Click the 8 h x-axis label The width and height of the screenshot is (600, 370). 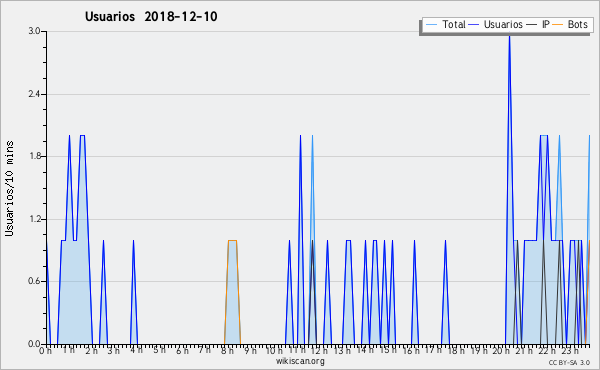227,351
